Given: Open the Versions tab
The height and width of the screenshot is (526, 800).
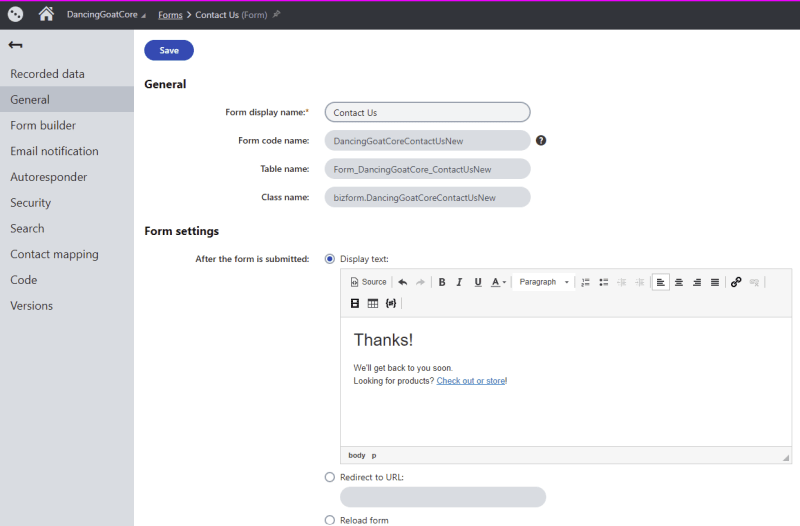Looking at the screenshot, I should (67, 306).
